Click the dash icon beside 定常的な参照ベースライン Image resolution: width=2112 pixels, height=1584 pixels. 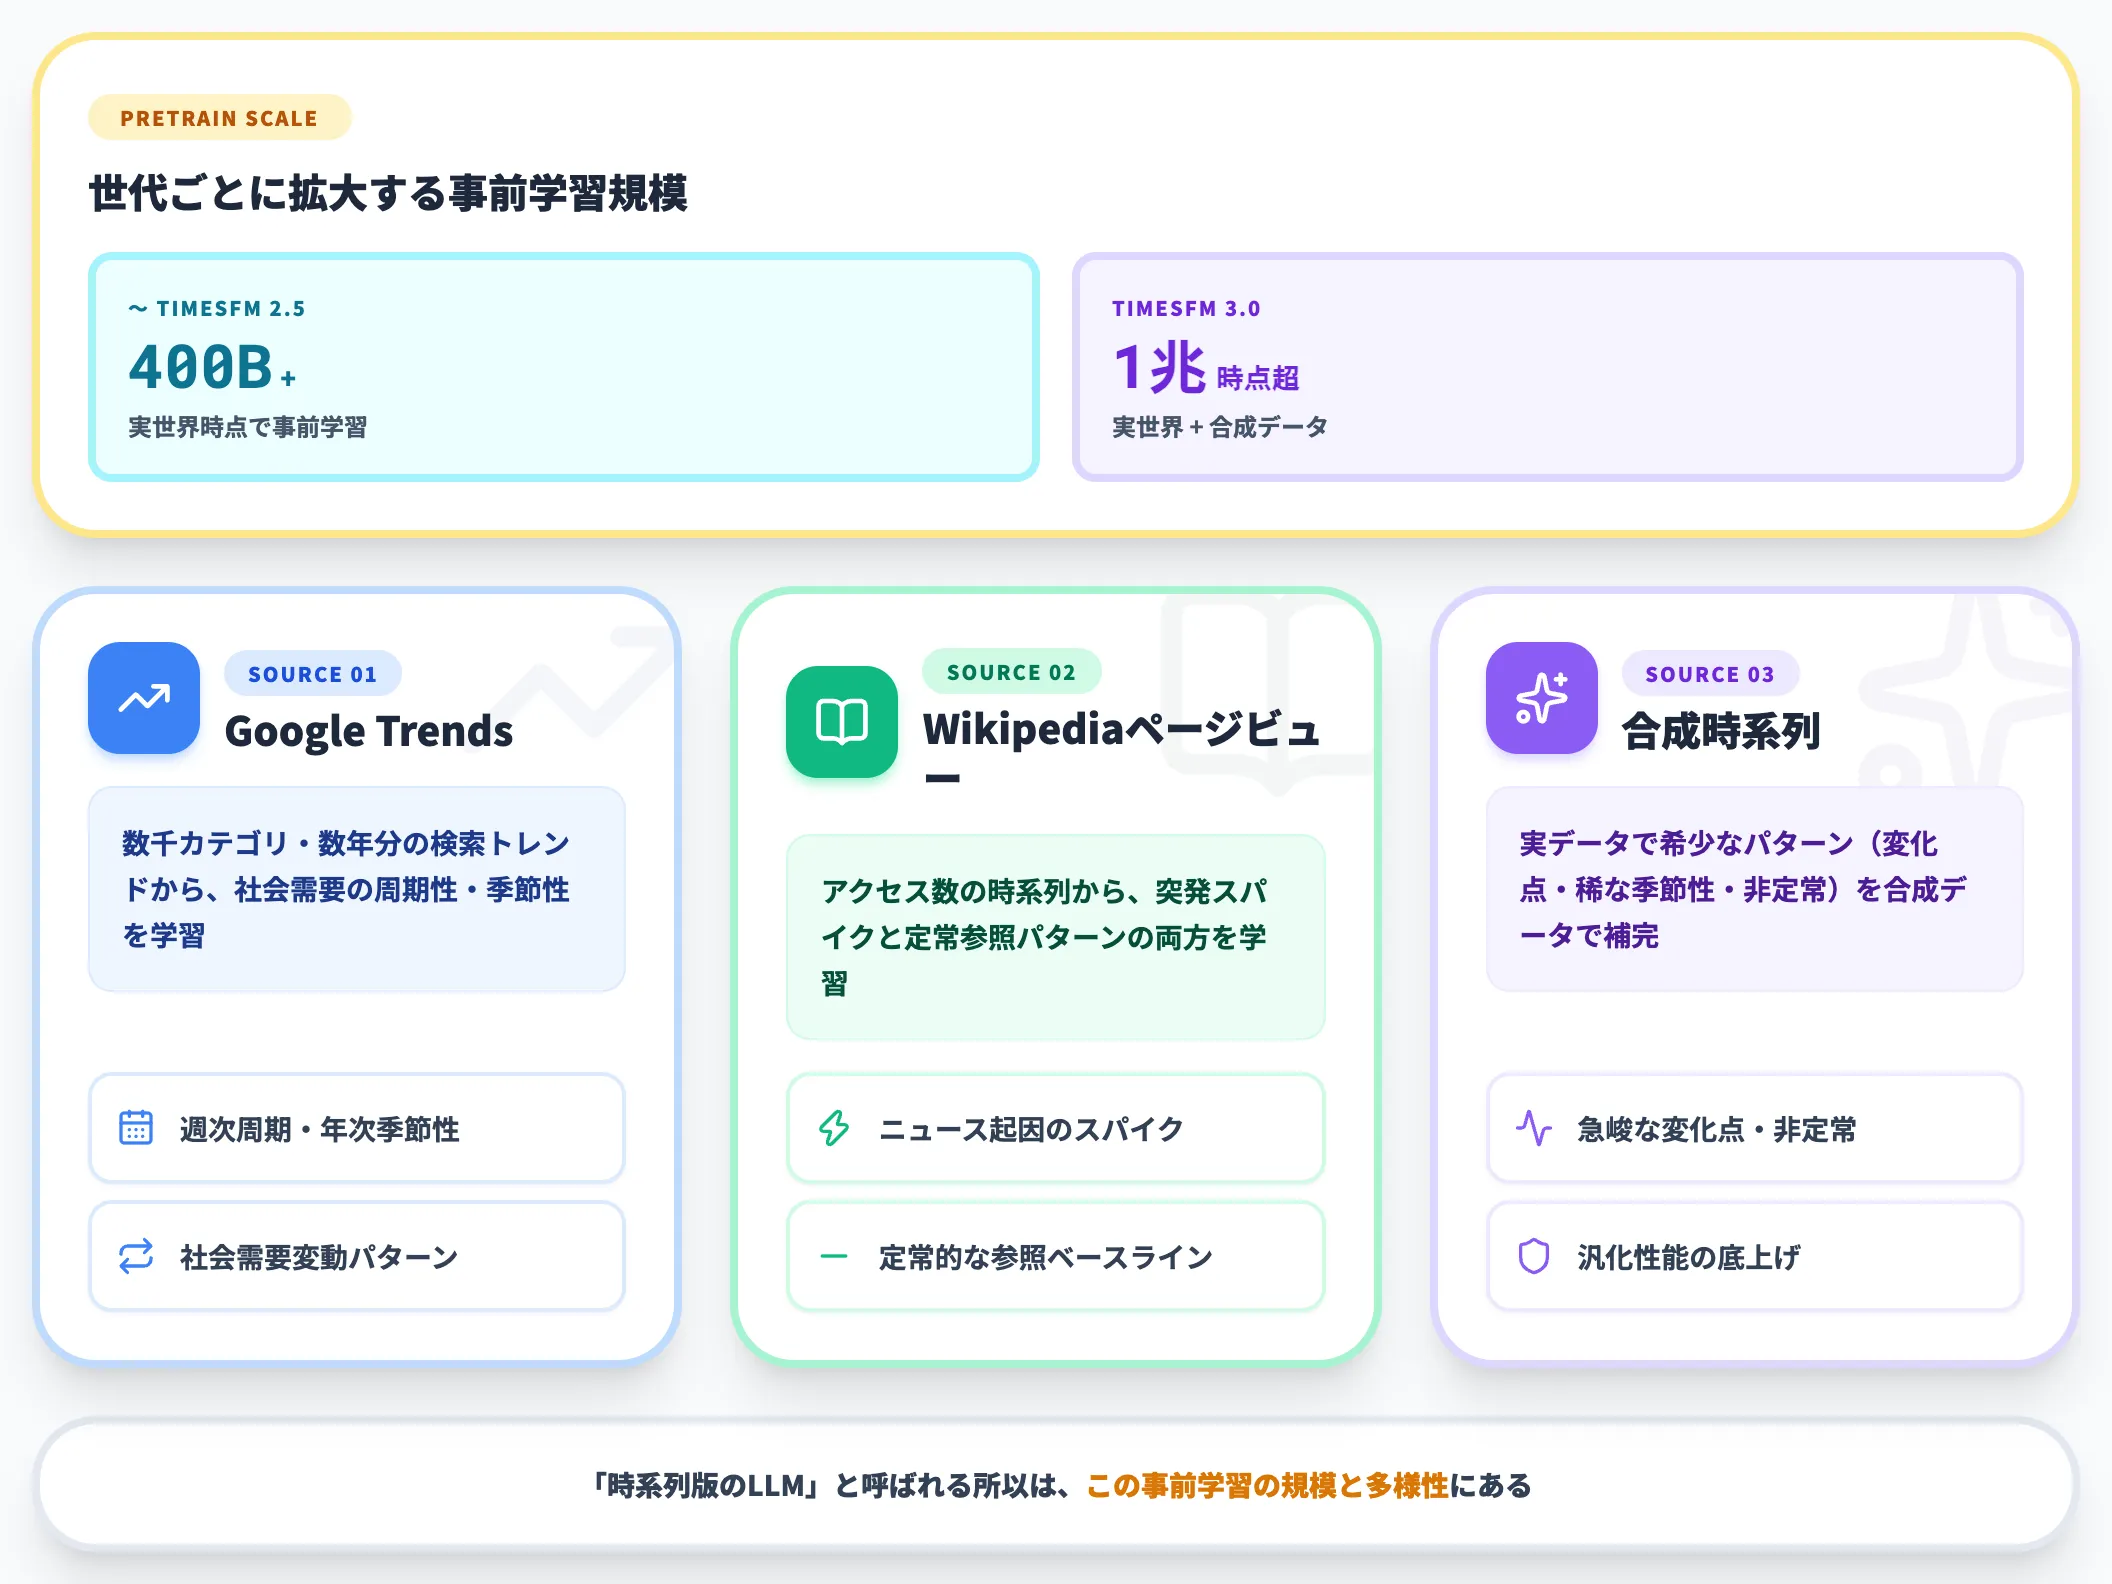pos(834,1256)
